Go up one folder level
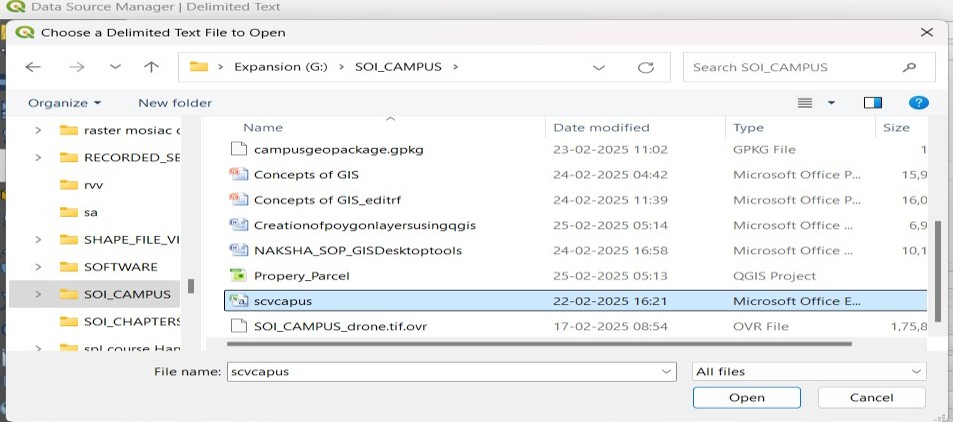Viewport: 953px width, 422px height. (151, 67)
